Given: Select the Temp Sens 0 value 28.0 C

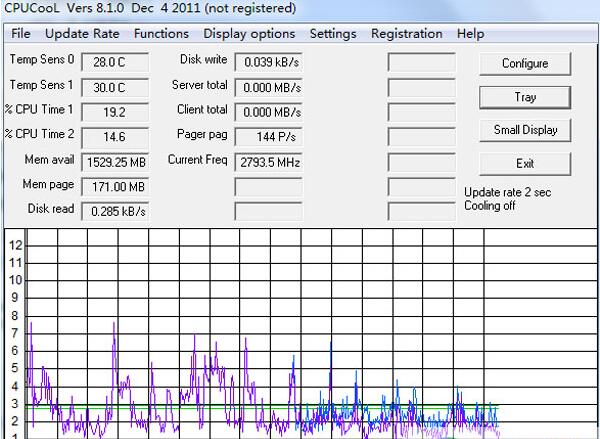Looking at the screenshot, I should [115, 62].
